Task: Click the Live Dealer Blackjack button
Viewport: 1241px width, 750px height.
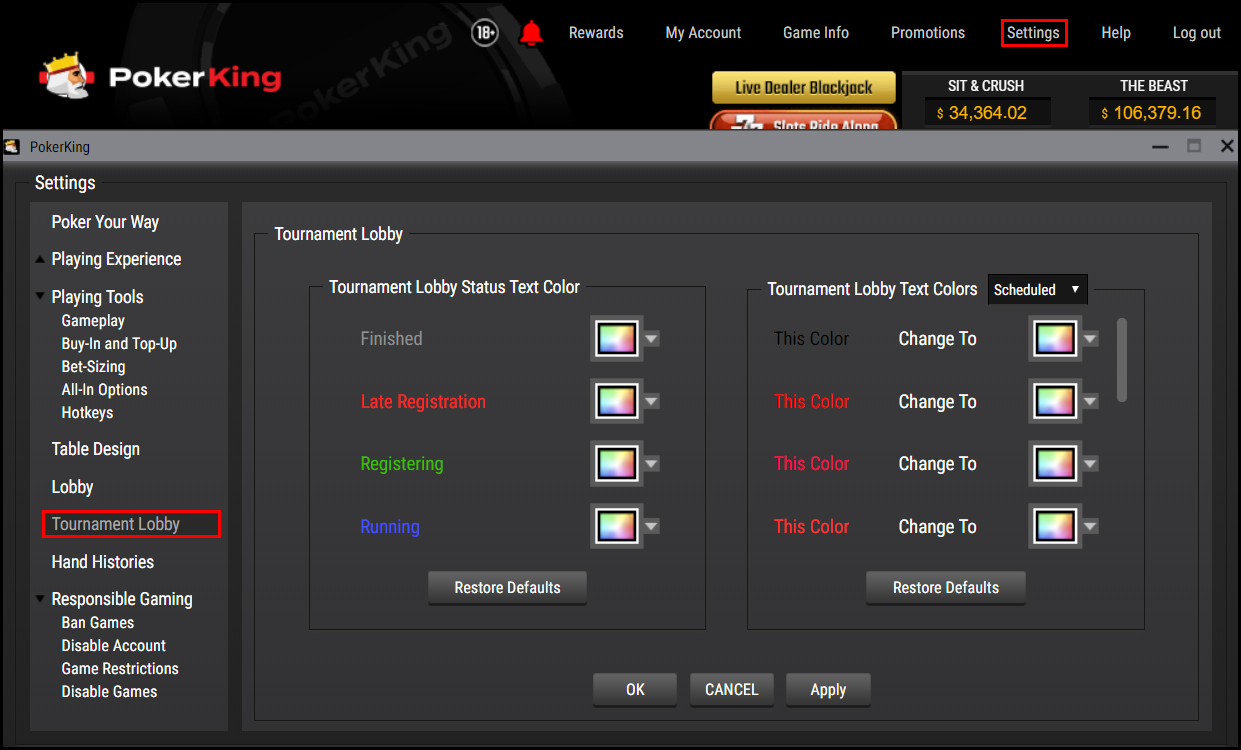Action: [803, 88]
